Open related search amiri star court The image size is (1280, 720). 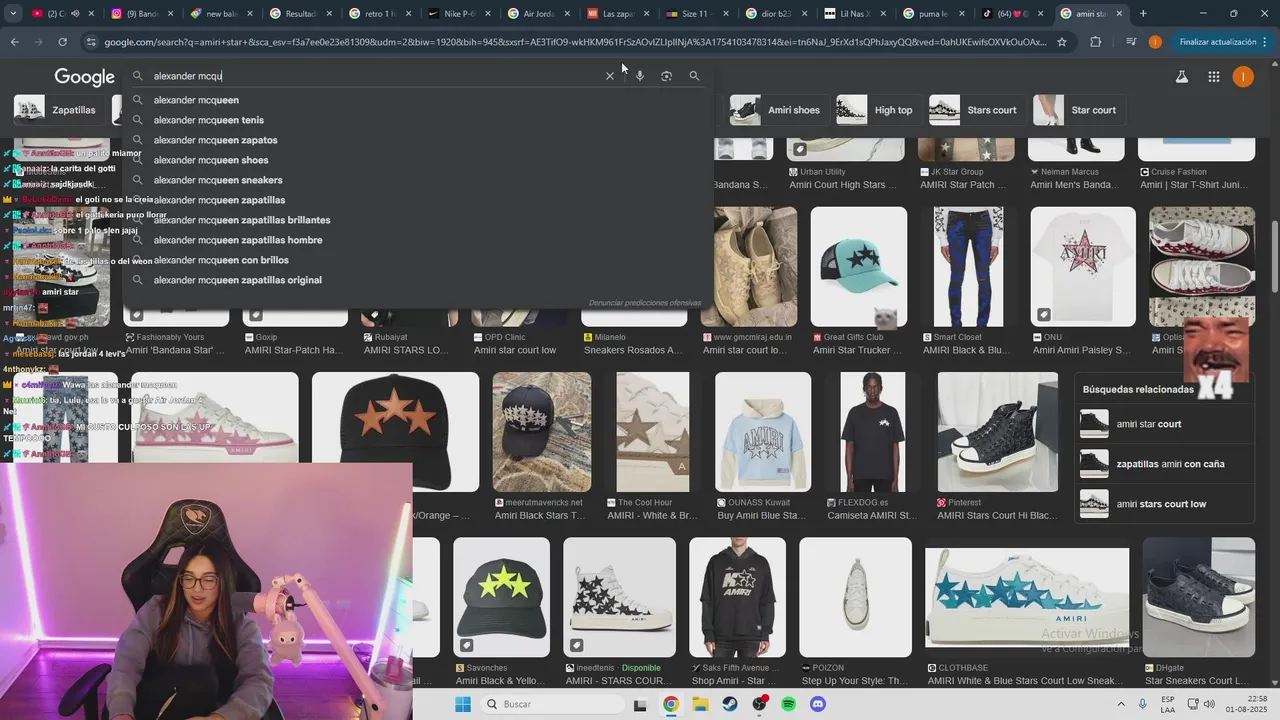(1166, 424)
